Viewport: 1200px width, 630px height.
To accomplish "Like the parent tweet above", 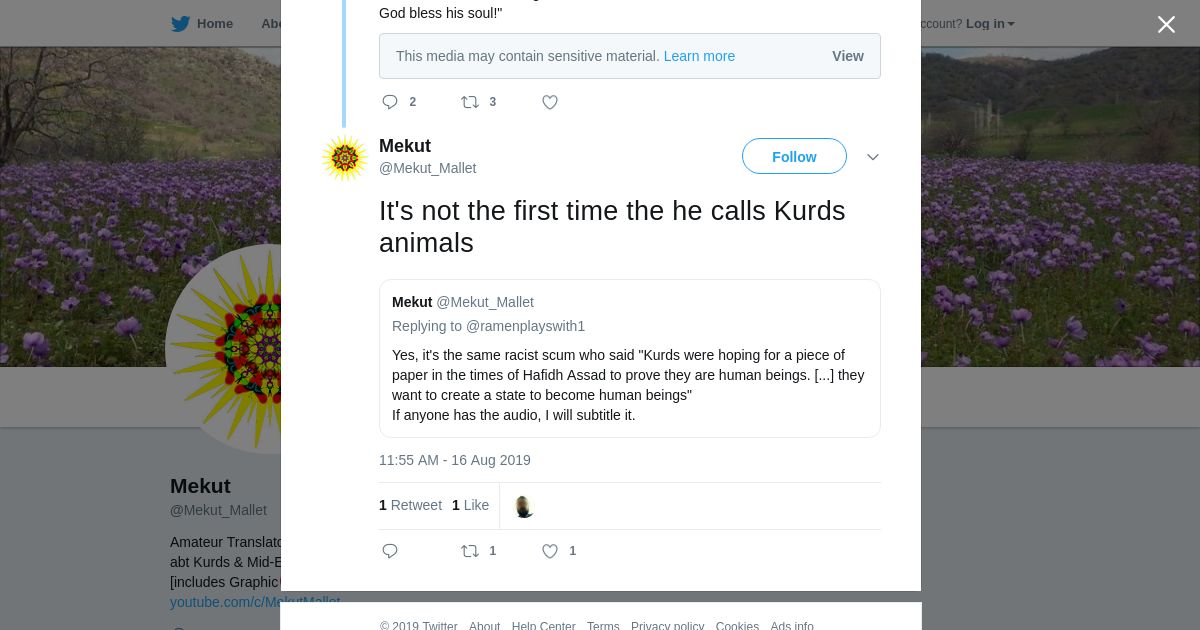I will [x=550, y=102].
